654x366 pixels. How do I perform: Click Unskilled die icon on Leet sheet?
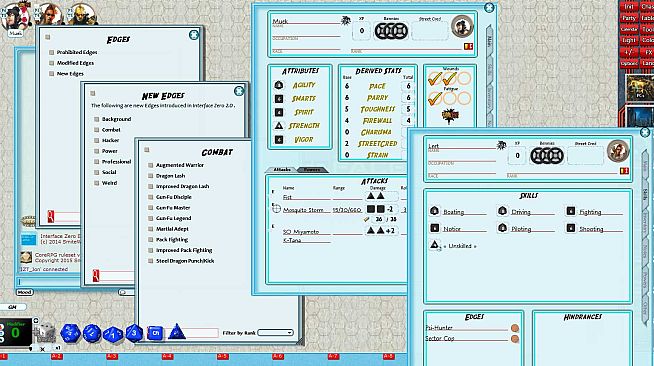(x=435, y=245)
